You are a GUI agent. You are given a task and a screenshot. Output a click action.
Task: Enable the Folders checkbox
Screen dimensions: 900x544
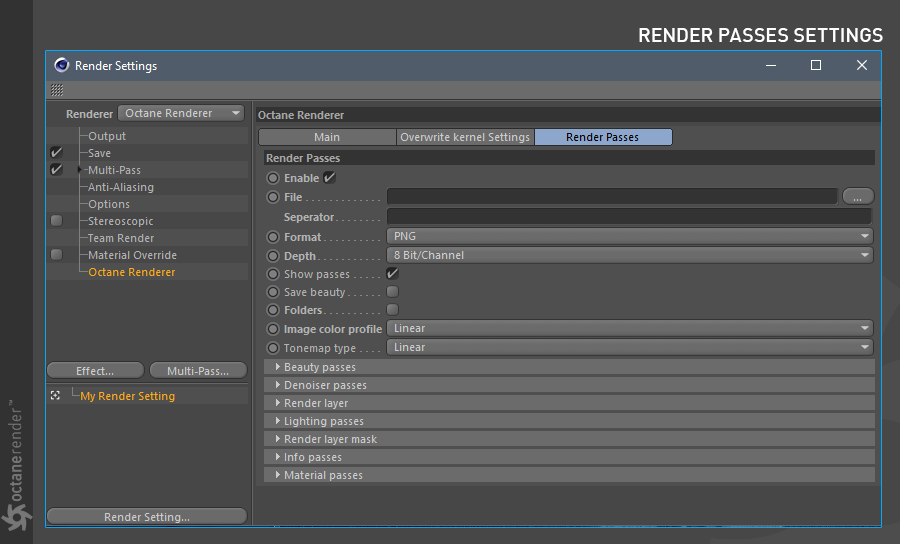click(393, 309)
